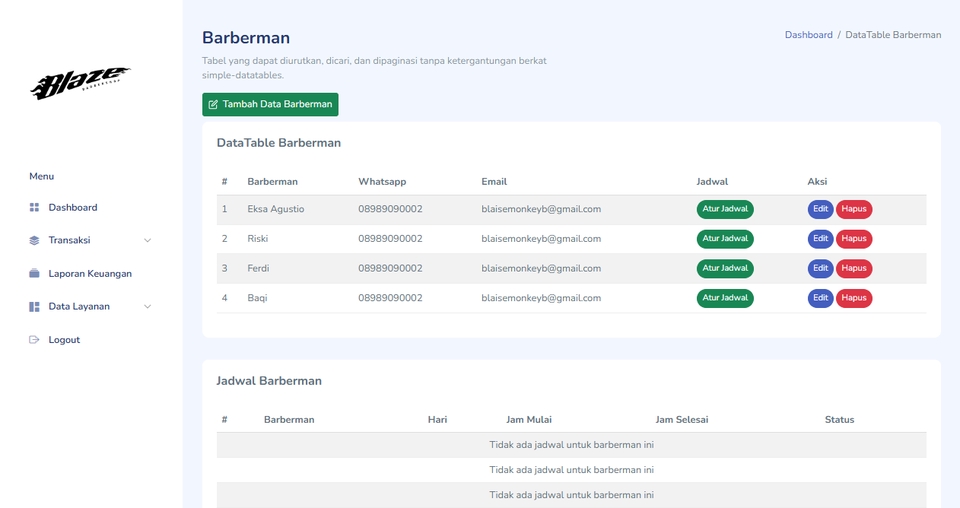Click the Logout arrow icon

34,340
